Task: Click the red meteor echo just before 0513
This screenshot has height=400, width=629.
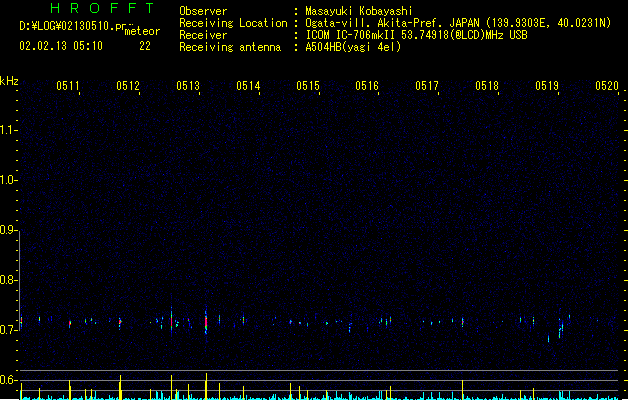Action: coord(172,321)
